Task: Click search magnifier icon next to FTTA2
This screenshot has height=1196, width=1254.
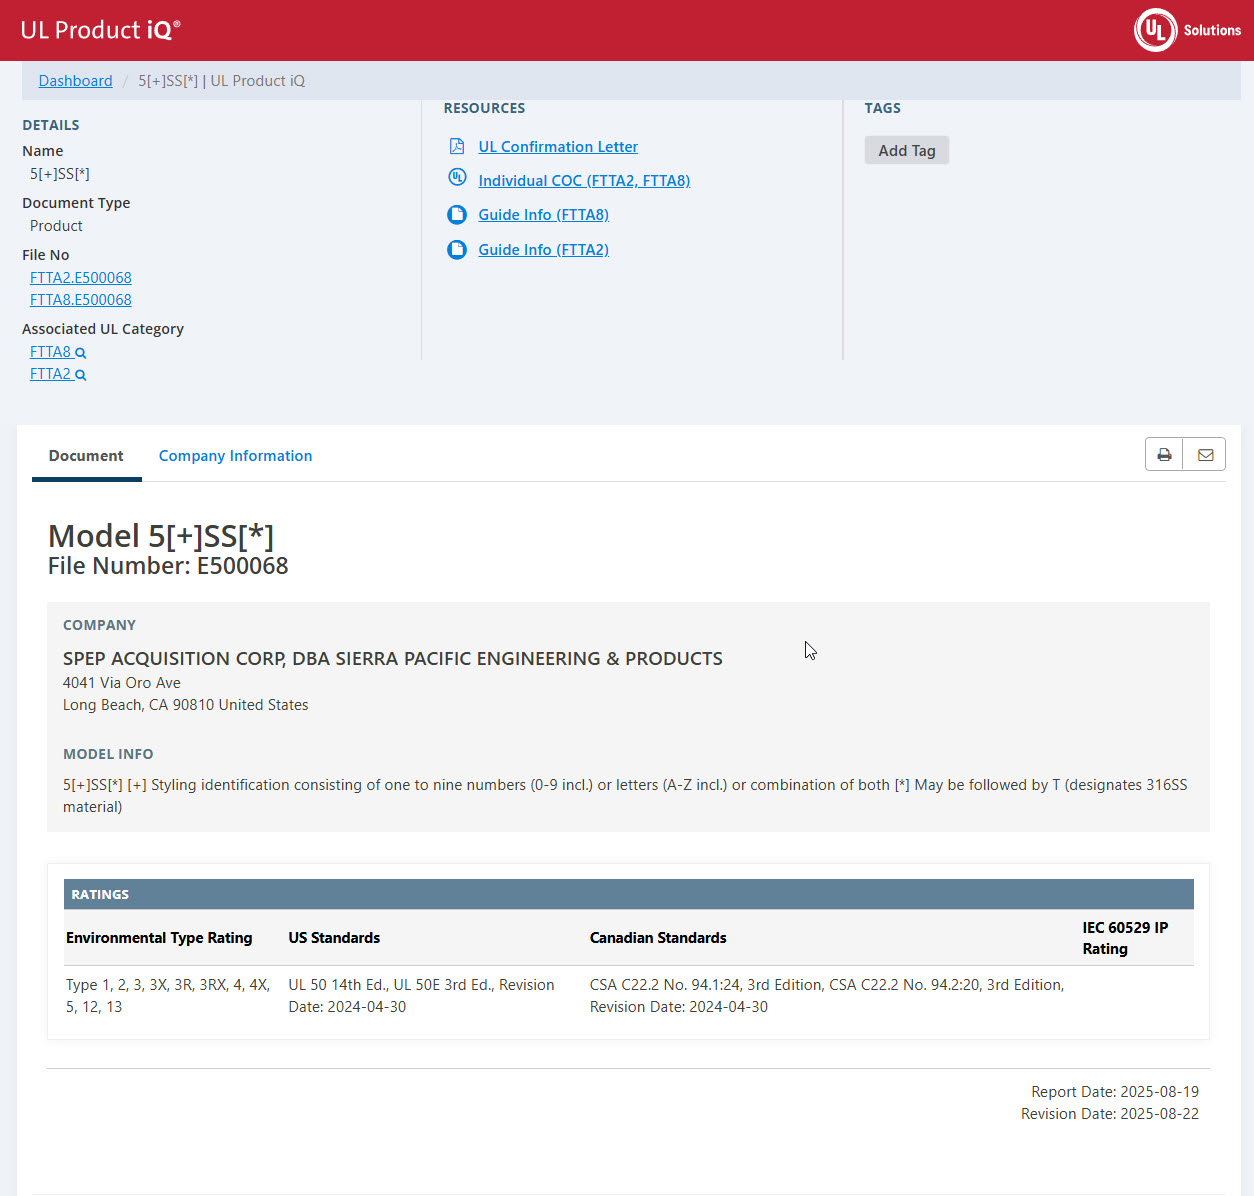Action: 81,375
